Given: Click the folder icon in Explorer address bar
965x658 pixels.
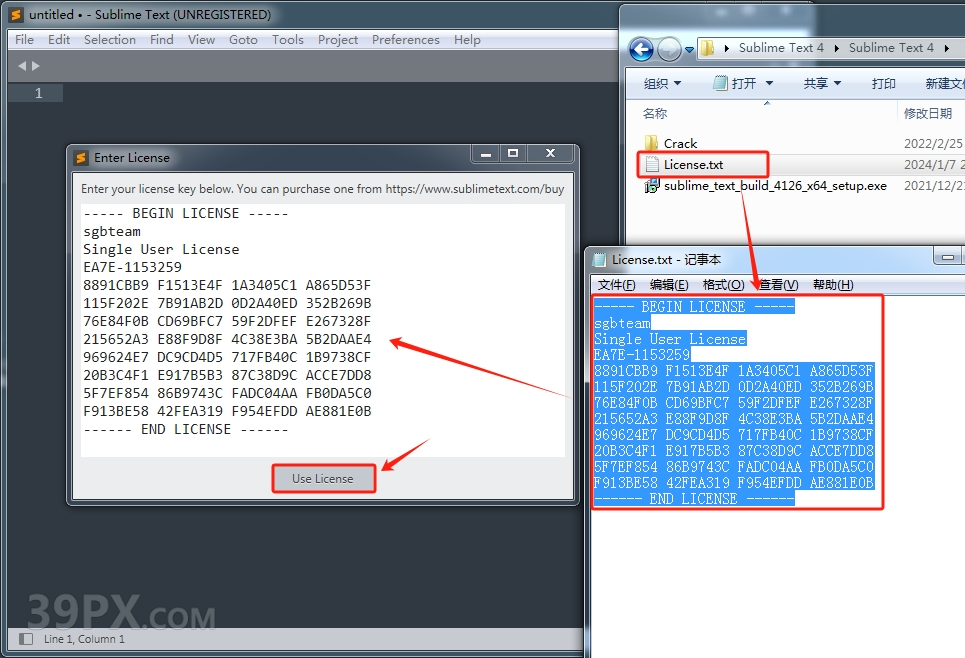Looking at the screenshot, I should (x=708, y=48).
